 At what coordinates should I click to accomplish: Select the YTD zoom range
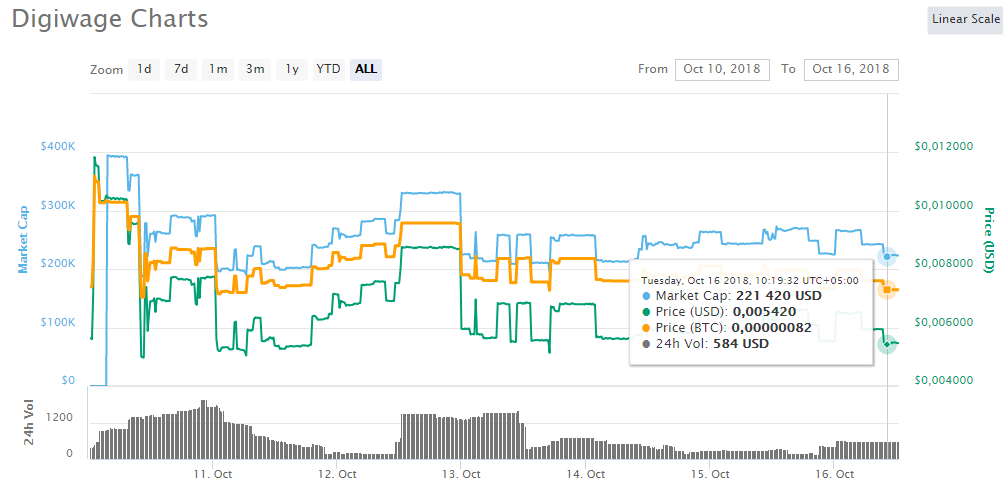tap(329, 69)
